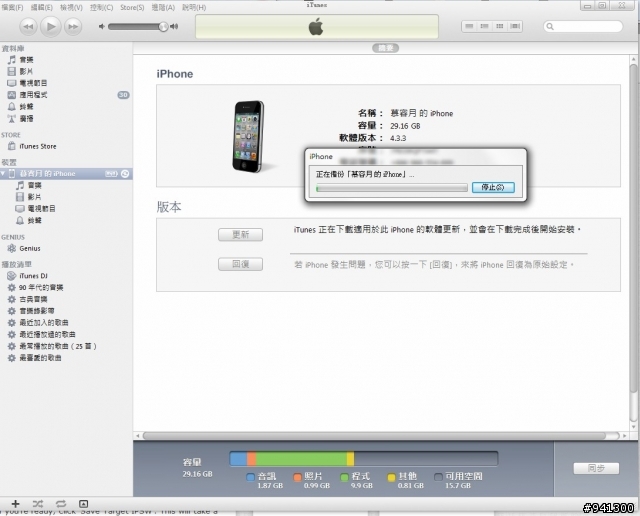Open the 說明(H) menu
This screenshot has width=640, height=516.
[x=194, y=7]
